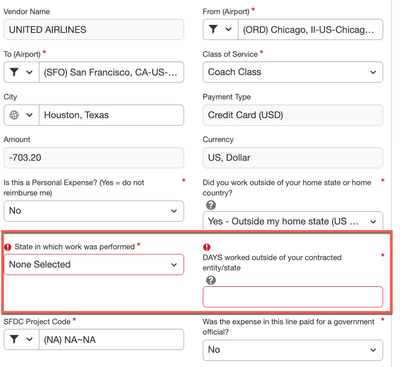Click error icon beside State work performed
Viewport: 400px width, 367px height.
8,247
